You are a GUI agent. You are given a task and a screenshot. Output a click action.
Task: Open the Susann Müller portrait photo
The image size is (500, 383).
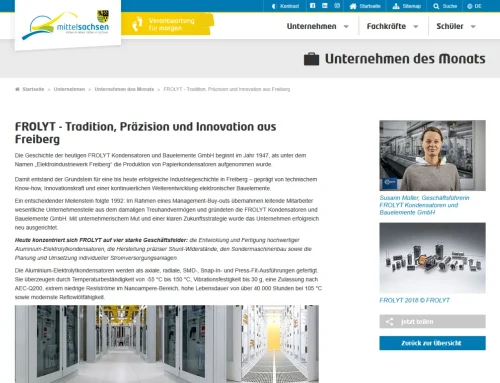coord(432,155)
